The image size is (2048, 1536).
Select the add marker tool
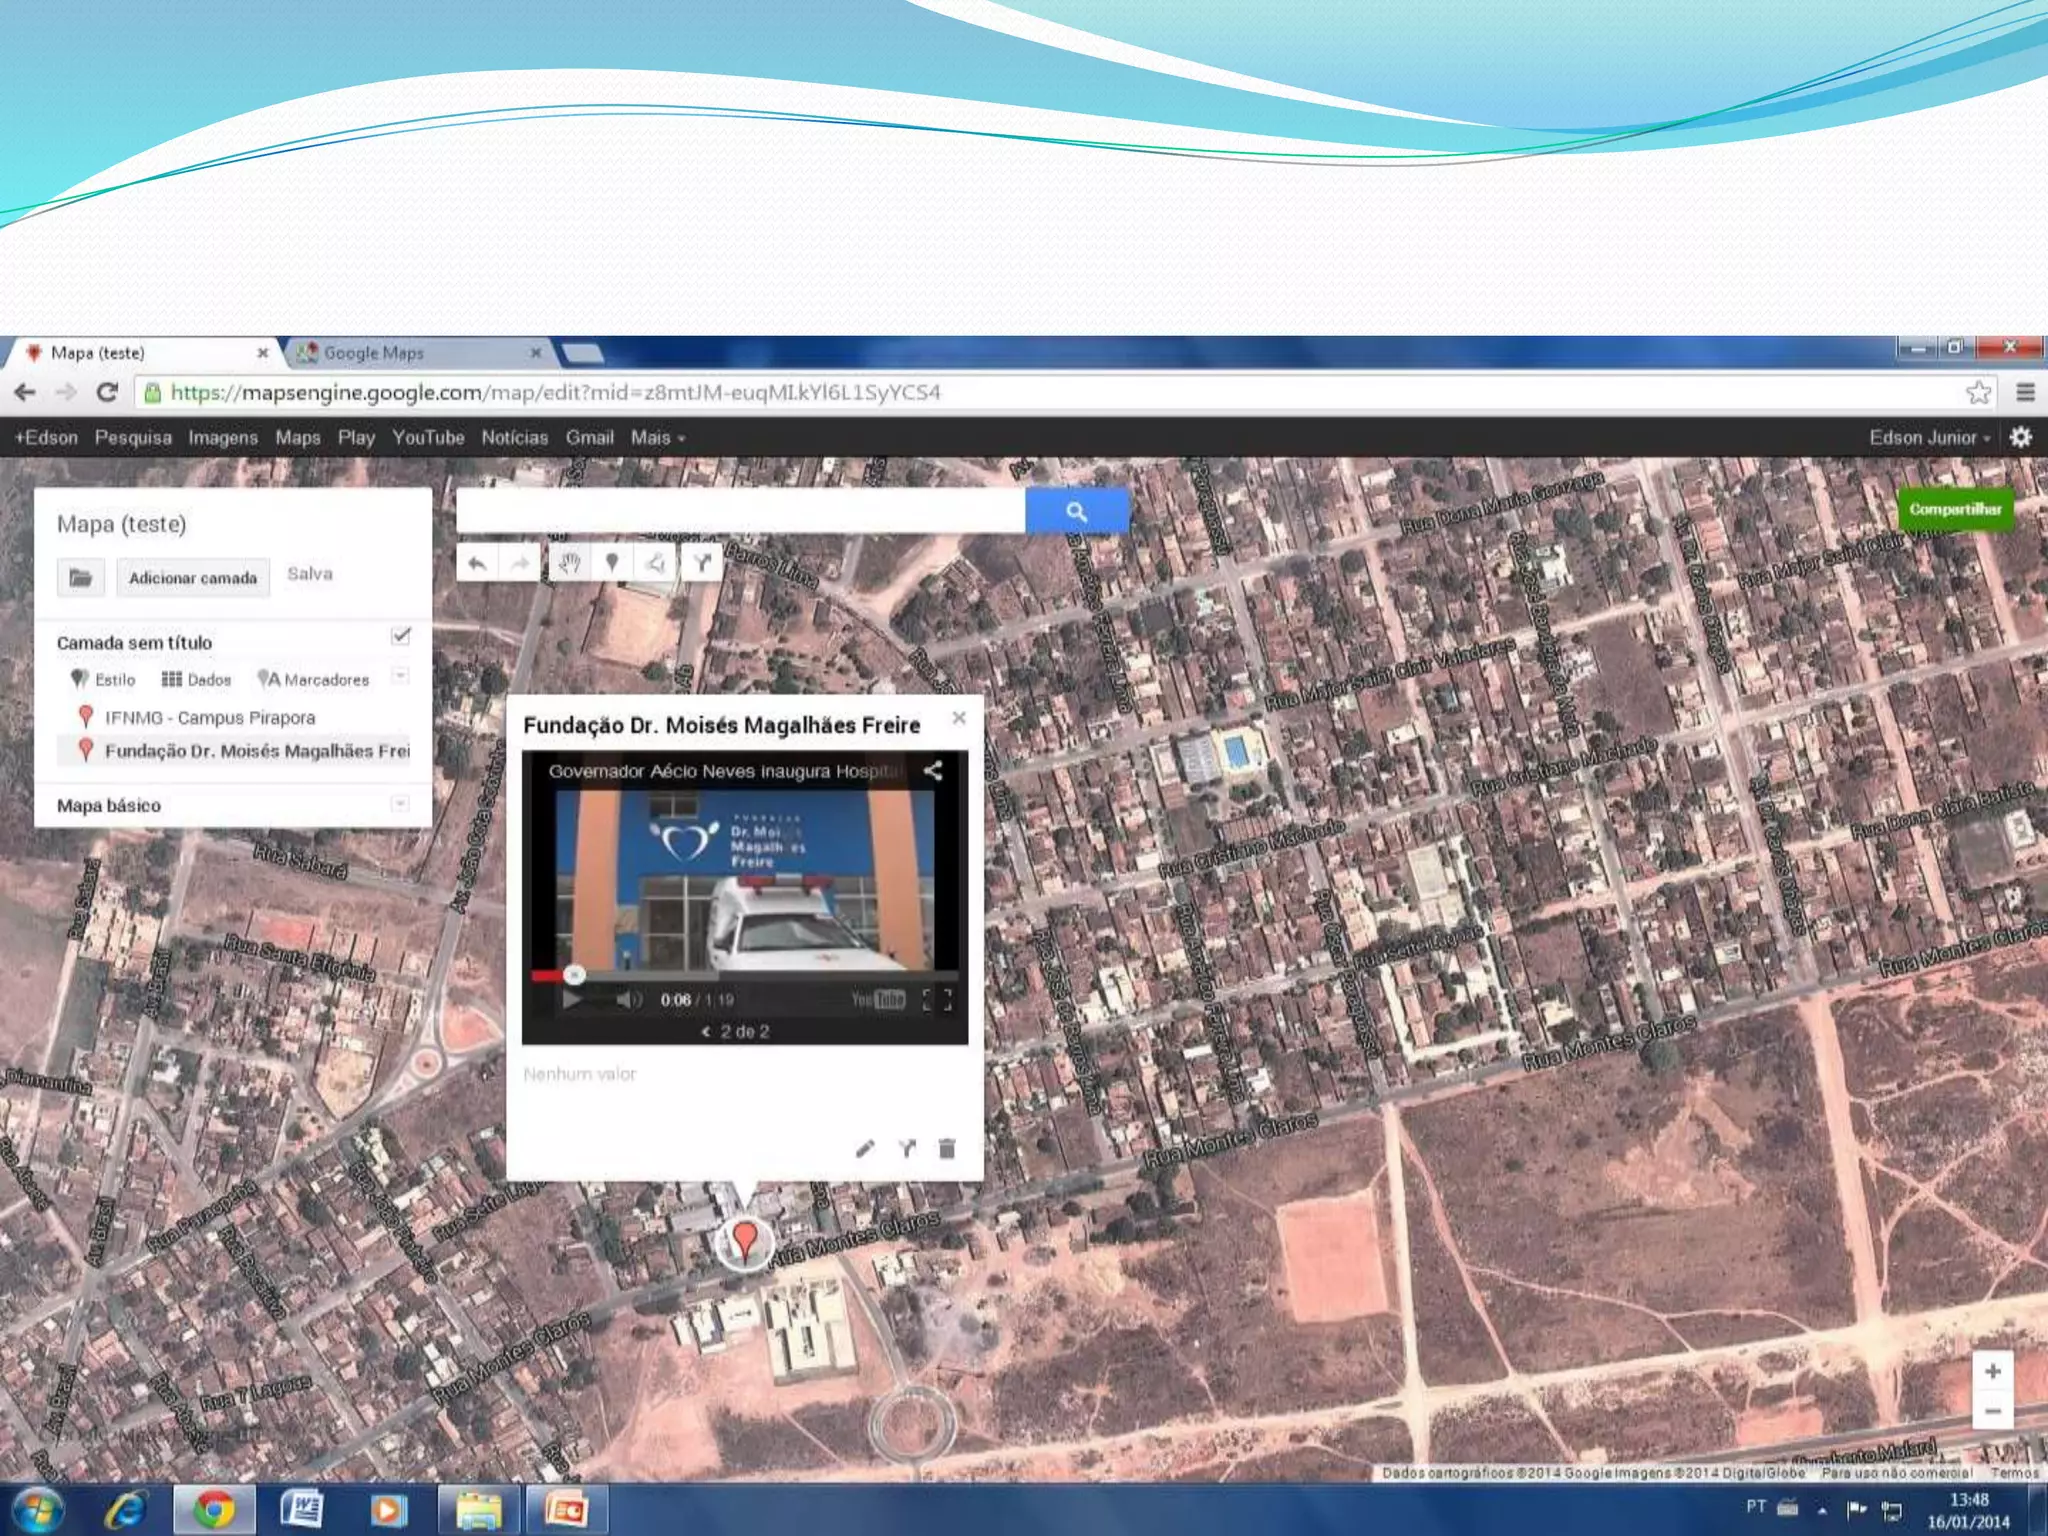tap(612, 563)
